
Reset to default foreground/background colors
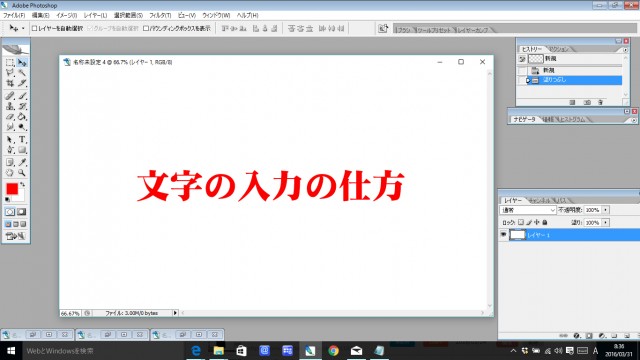pyautogui.click(x=7, y=200)
